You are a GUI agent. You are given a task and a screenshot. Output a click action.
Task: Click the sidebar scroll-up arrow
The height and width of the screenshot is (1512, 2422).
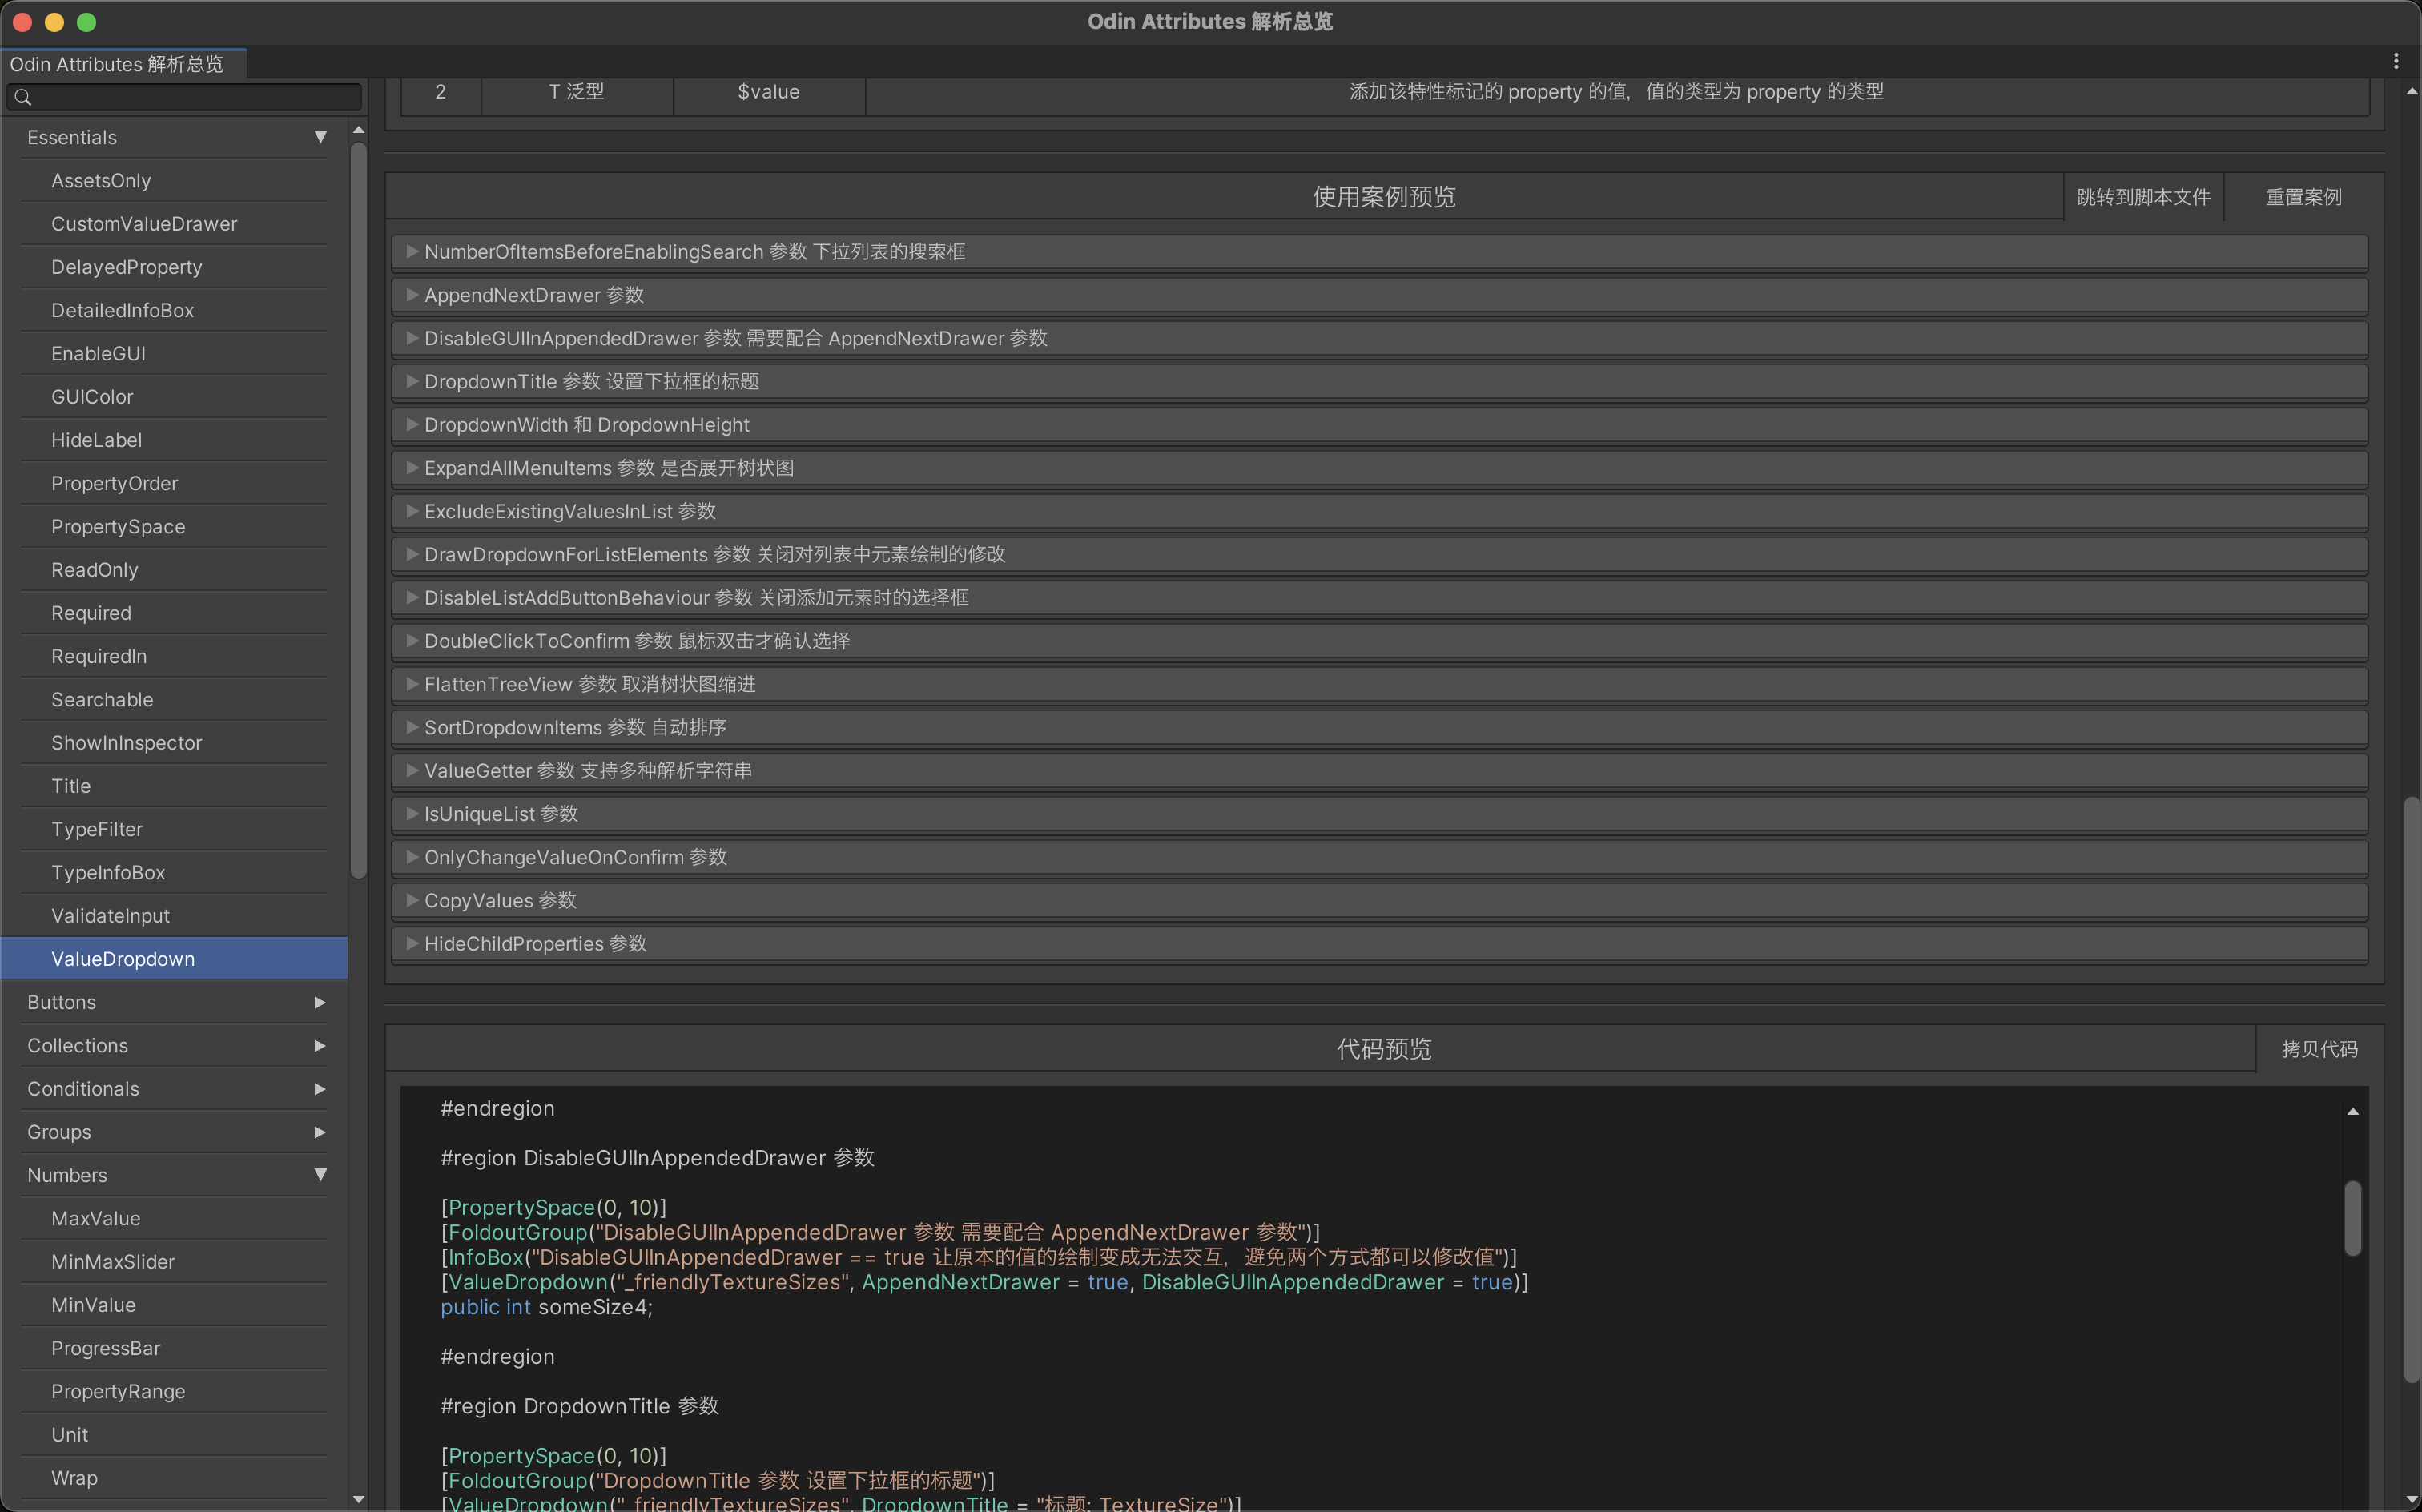pyautogui.click(x=359, y=130)
